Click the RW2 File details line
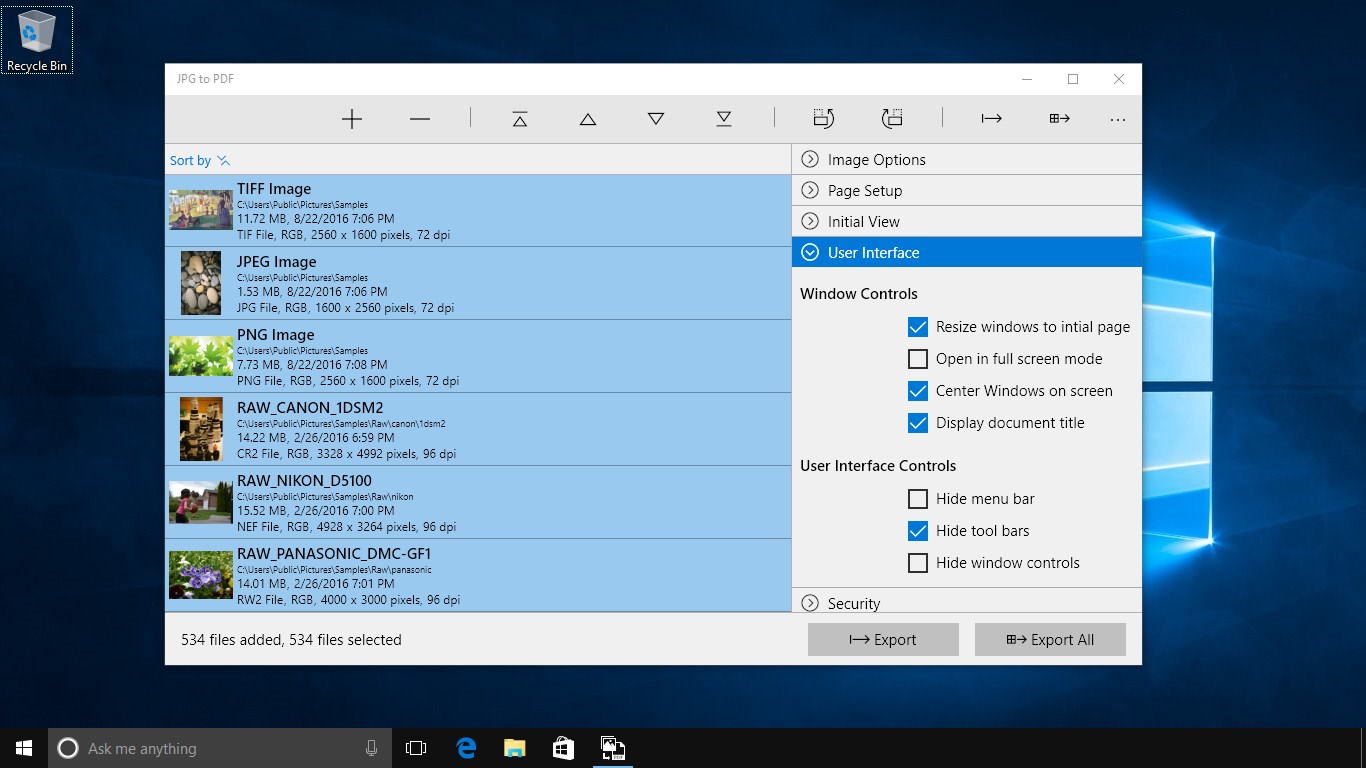1366x768 pixels. coord(348,600)
